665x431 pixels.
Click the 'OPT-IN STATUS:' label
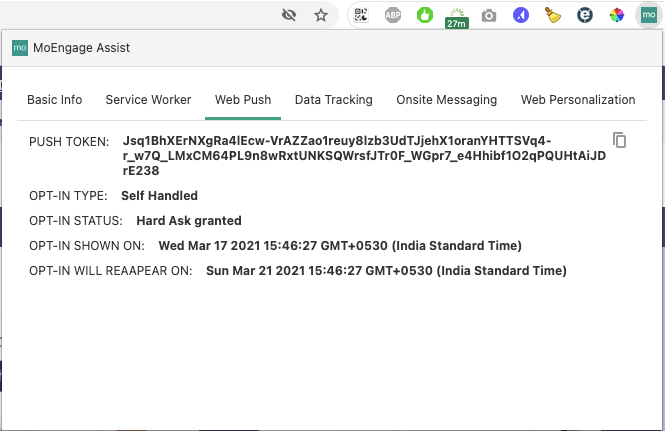(x=76, y=221)
